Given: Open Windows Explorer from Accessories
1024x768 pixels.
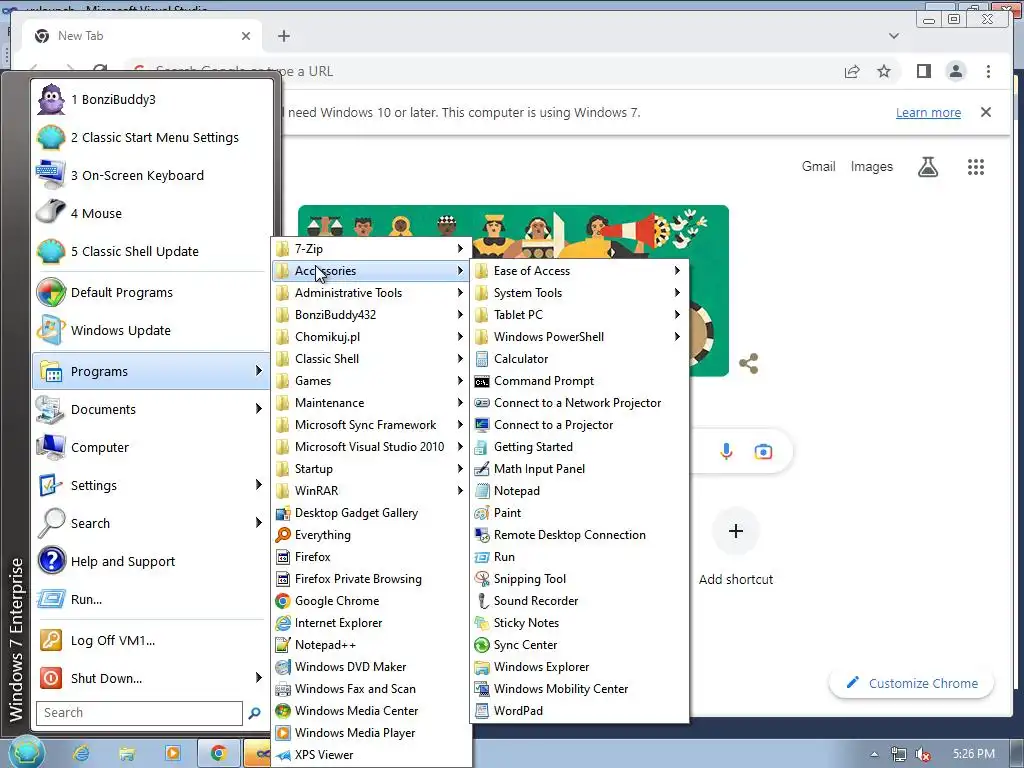Looking at the screenshot, I should point(579,667).
